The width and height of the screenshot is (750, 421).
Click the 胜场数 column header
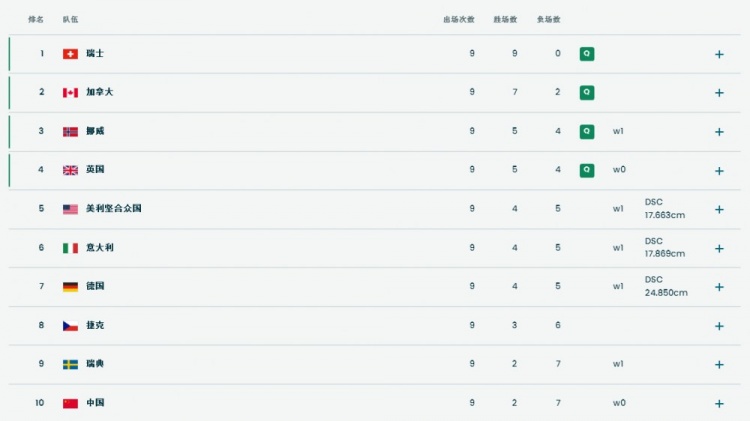(505, 19)
